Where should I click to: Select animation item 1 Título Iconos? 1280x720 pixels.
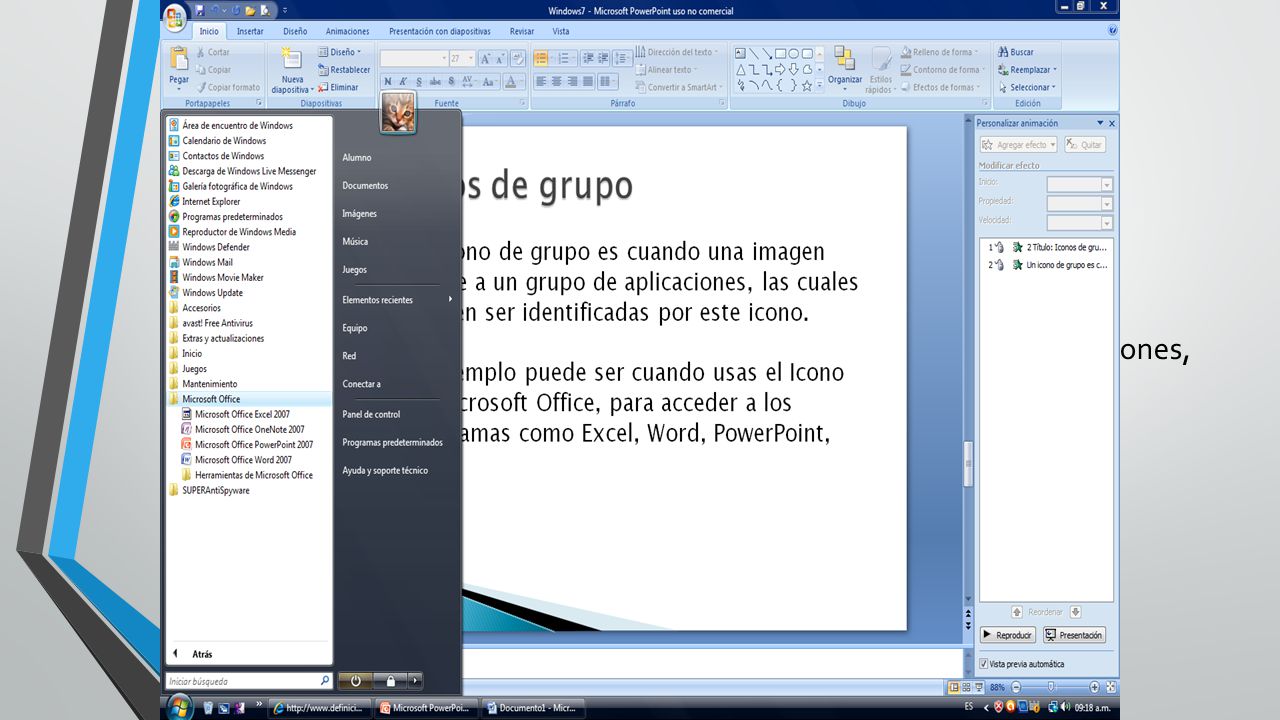tap(1048, 247)
